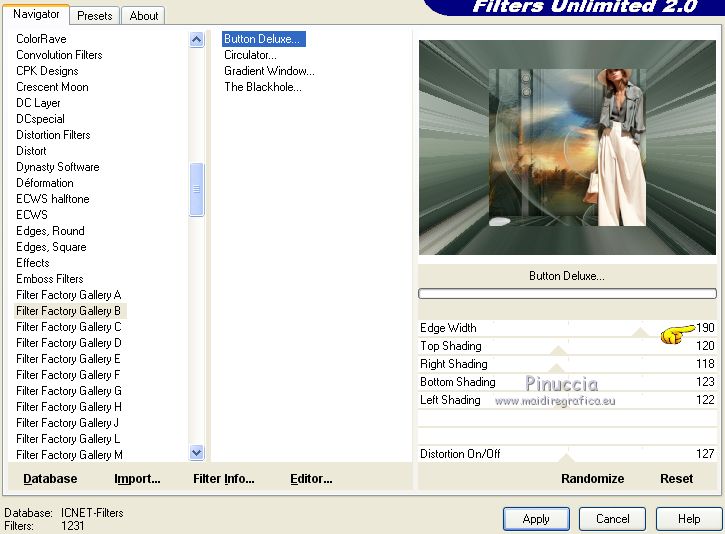
Task: Click Randomize
Action: point(593,479)
